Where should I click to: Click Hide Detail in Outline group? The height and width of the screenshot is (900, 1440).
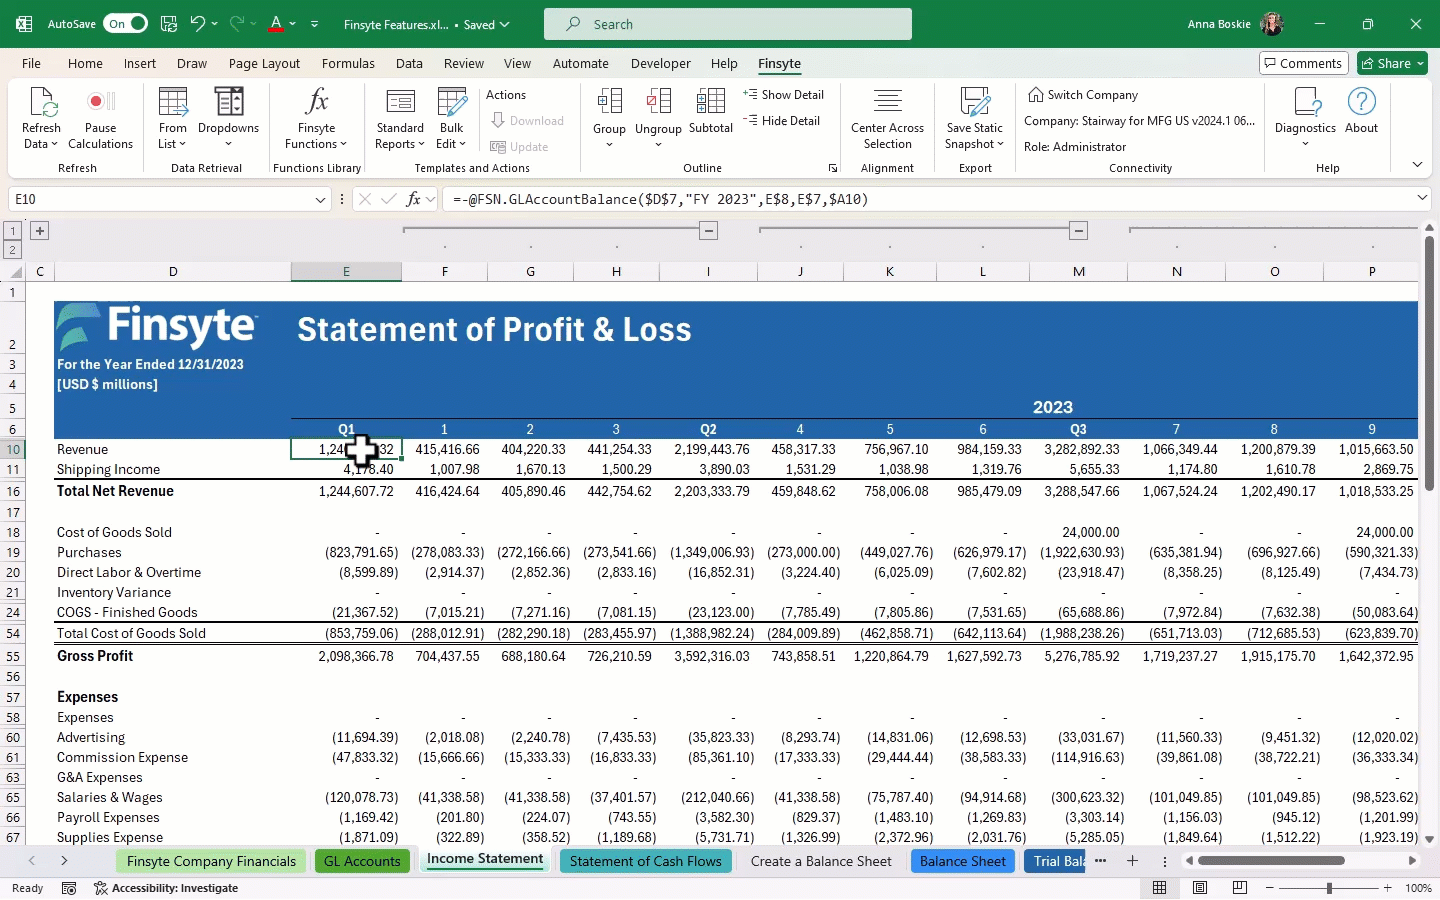tap(781, 120)
